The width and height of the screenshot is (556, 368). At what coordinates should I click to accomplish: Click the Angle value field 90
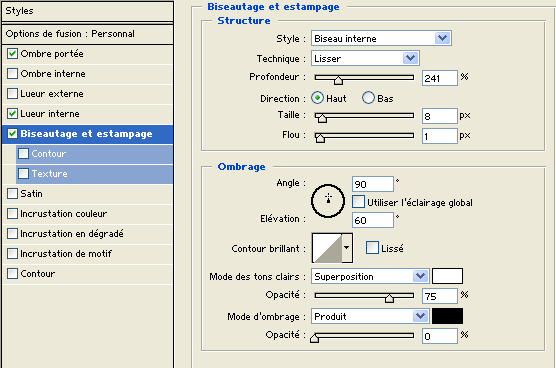(373, 184)
